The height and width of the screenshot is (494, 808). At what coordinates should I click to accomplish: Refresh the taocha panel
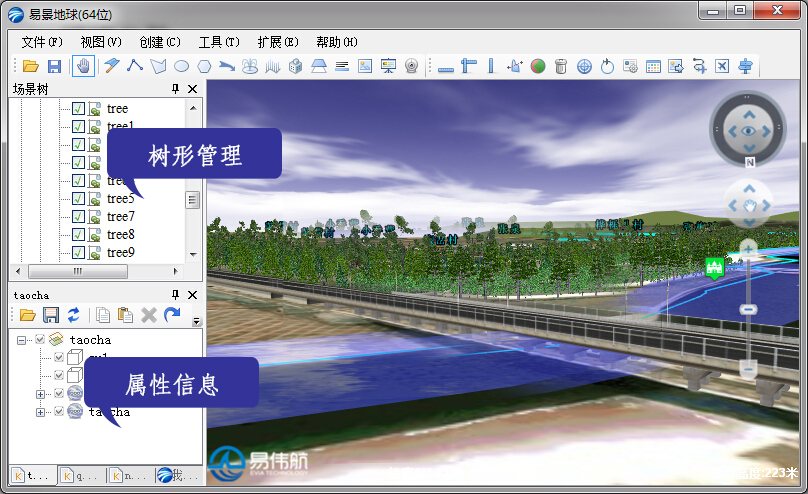coord(74,315)
